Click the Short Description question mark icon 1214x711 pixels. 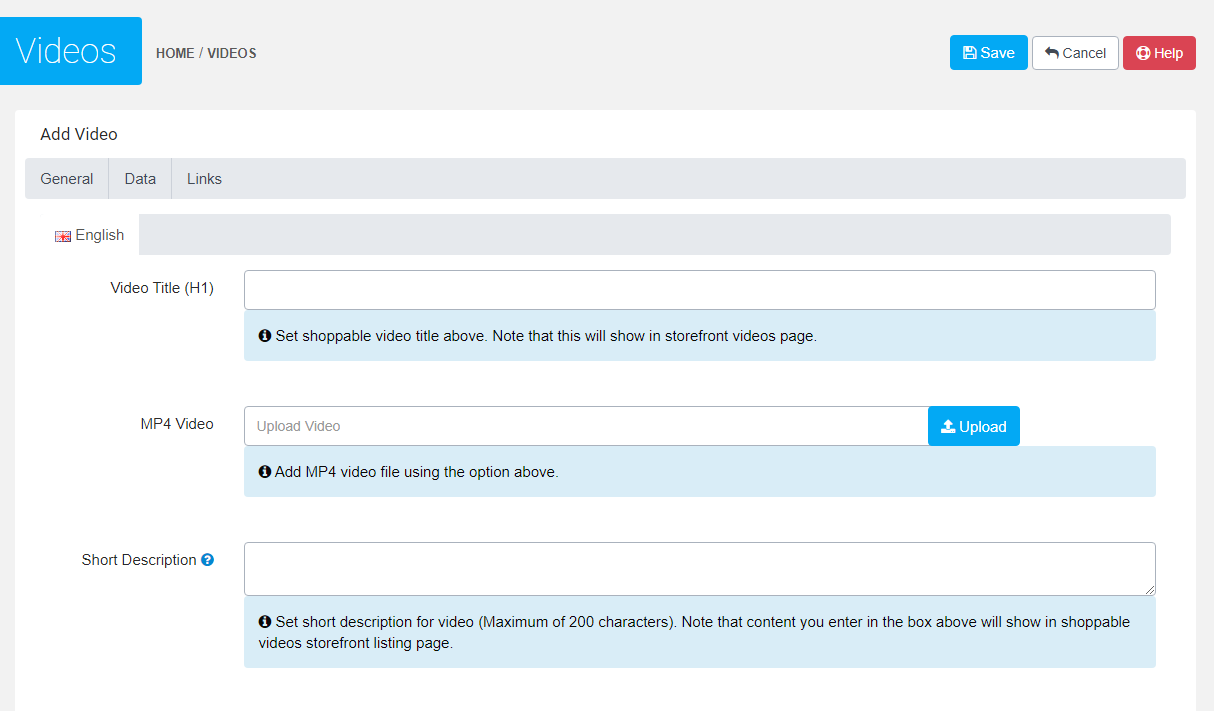(207, 560)
